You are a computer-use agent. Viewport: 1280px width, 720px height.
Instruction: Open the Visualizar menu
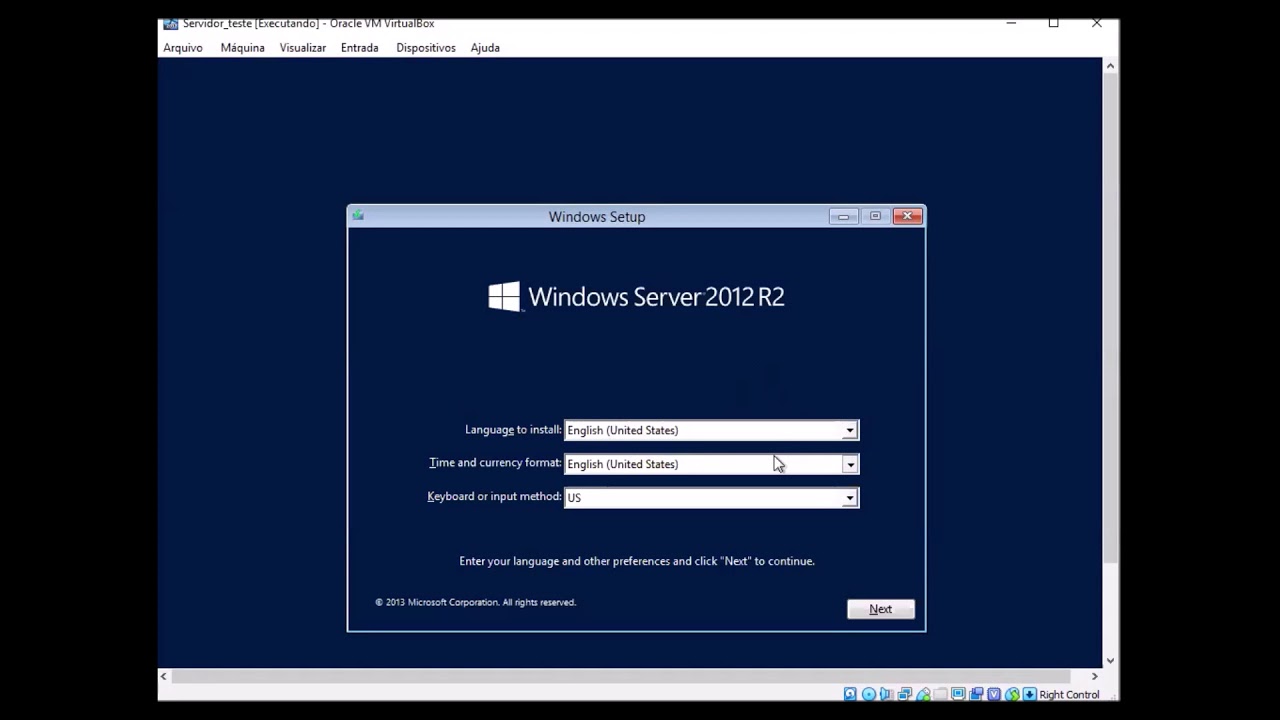[303, 47]
